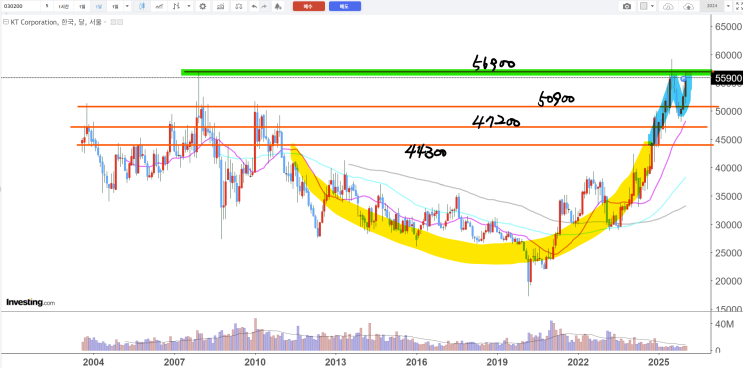This screenshot has height=368, width=743.
Task: Click the 2013 date axis label
Action: point(335,361)
